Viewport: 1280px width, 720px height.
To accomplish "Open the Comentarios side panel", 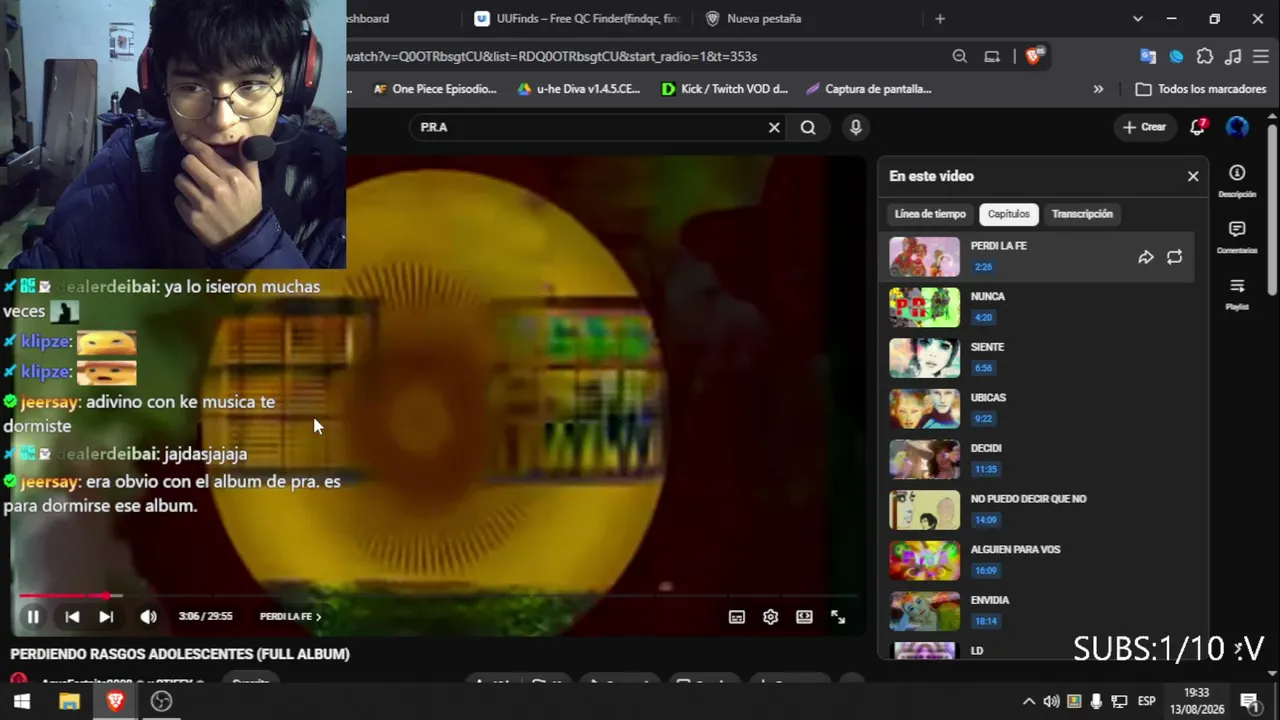I will tap(1237, 237).
